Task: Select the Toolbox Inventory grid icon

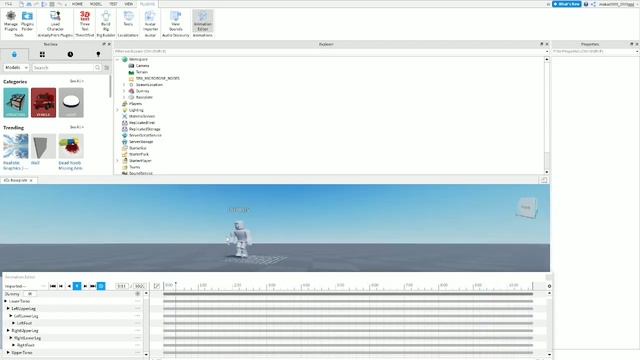Action: pos(42,54)
